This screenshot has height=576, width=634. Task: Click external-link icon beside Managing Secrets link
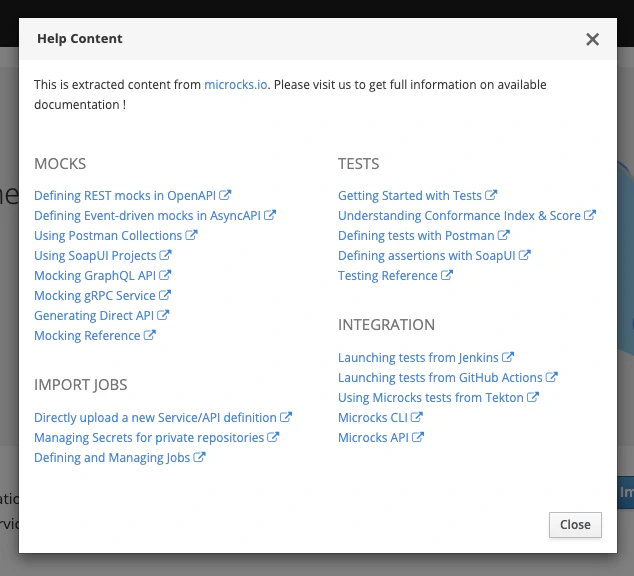(274, 438)
